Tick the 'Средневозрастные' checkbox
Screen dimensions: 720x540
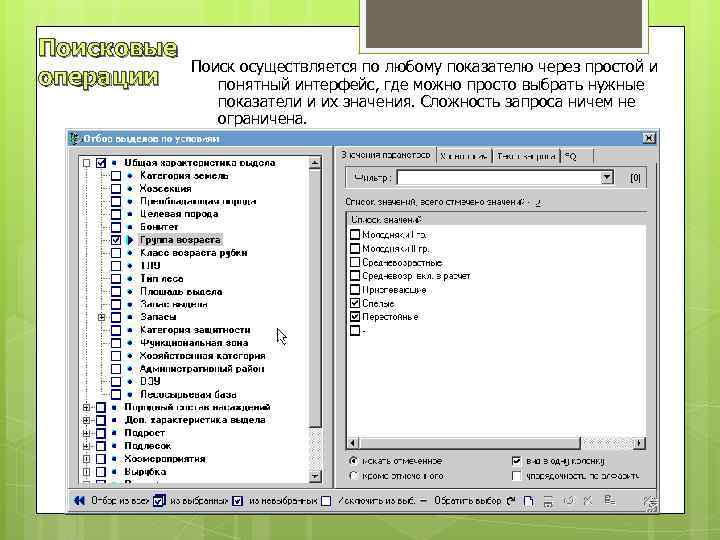point(354,263)
